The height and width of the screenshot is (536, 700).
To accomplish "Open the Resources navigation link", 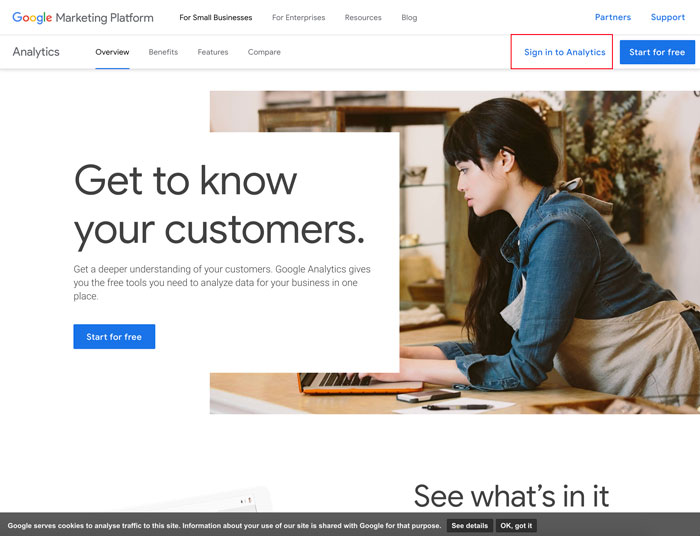I will 363,18.
